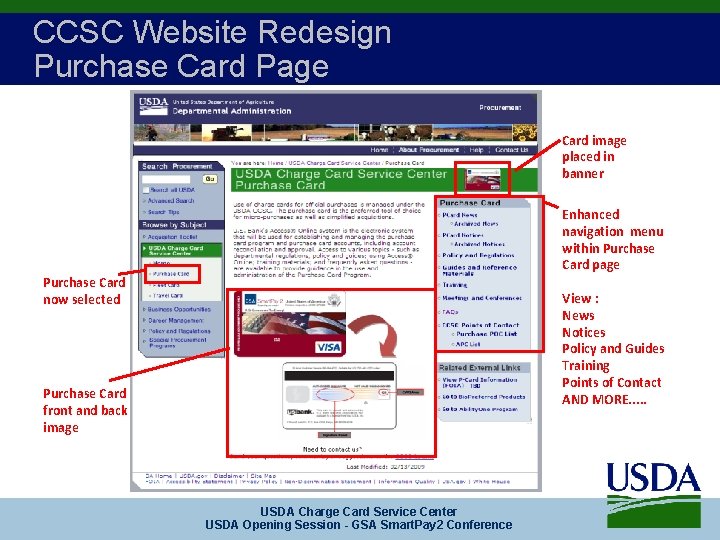The image size is (720, 540).
Task: Click the Go search button
Action: tap(210, 179)
